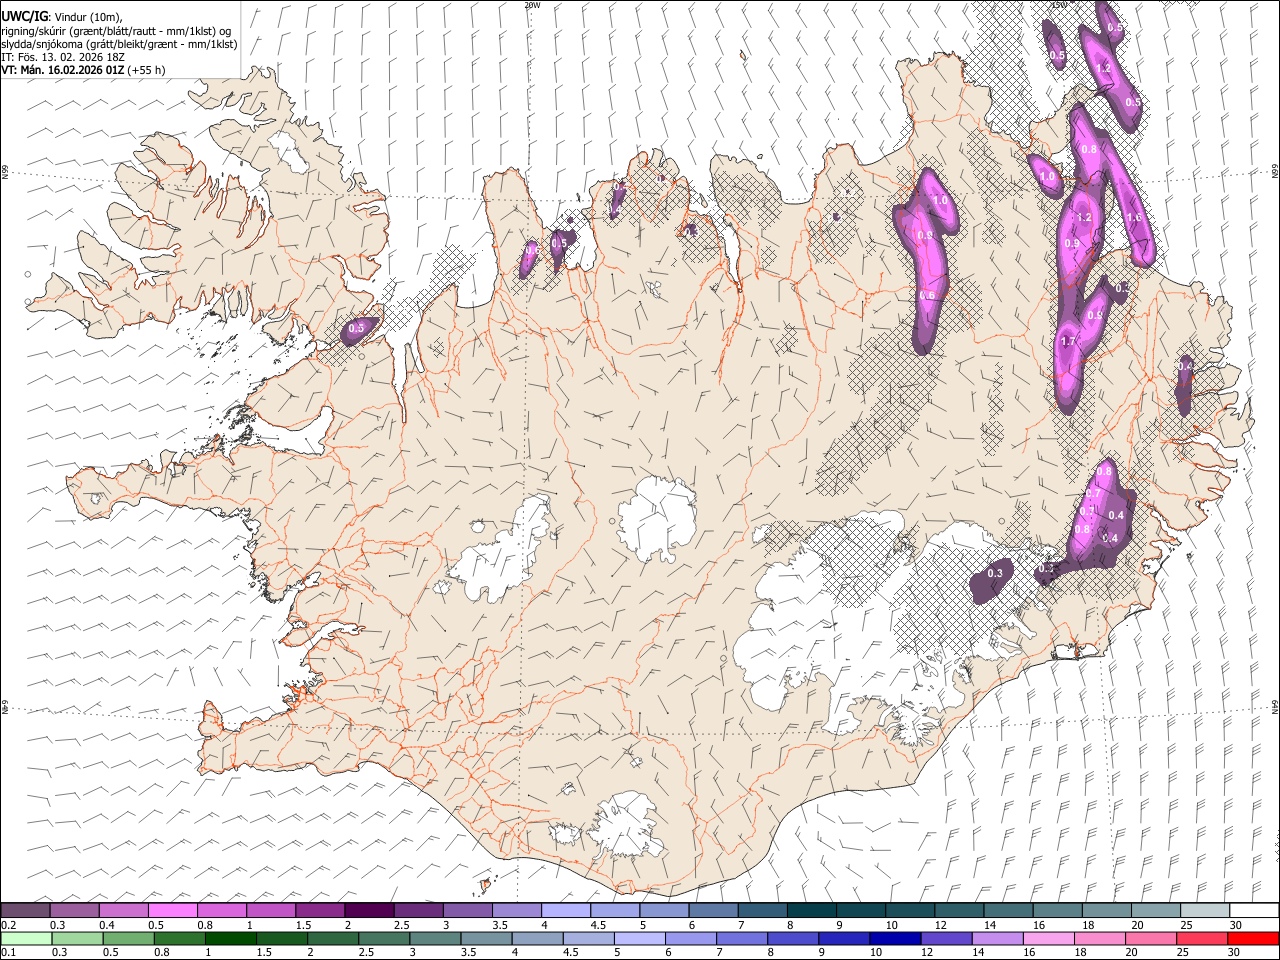Click upper legend lavender swatch between 4 and 4.5
Screen dimensions: 1280x960
[x=565, y=911]
